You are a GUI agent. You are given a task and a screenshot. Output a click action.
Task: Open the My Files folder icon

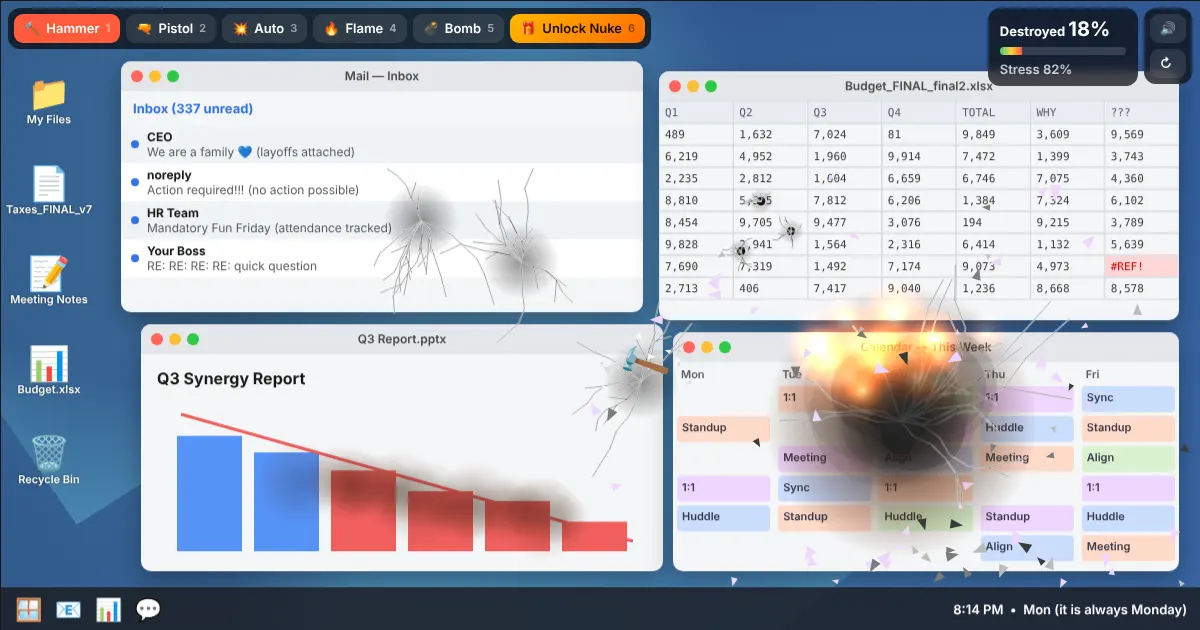[x=49, y=101]
